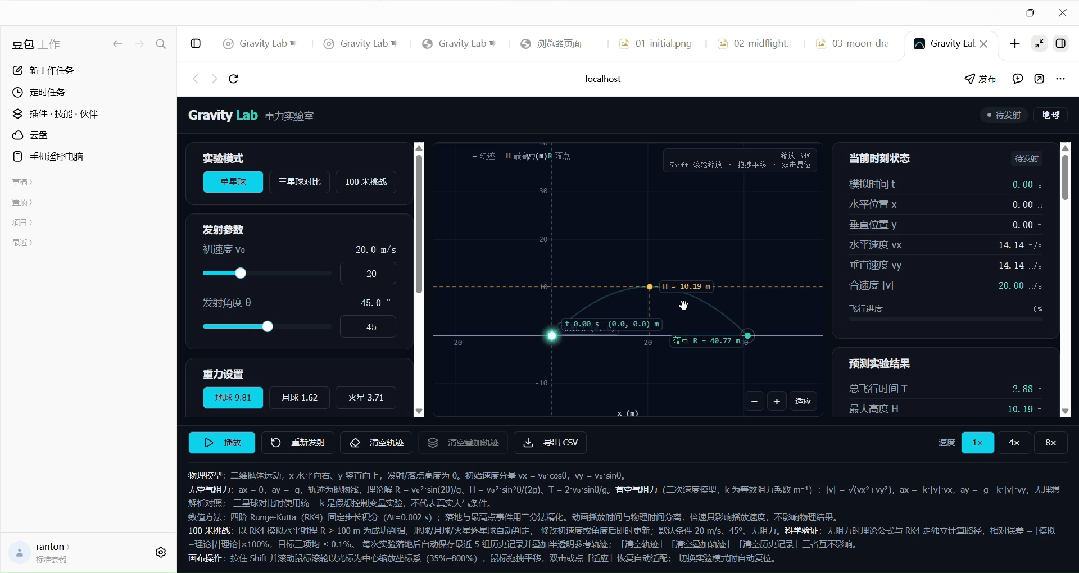
Task: Click the sidebar forward arrow icon
Action: tap(140, 44)
